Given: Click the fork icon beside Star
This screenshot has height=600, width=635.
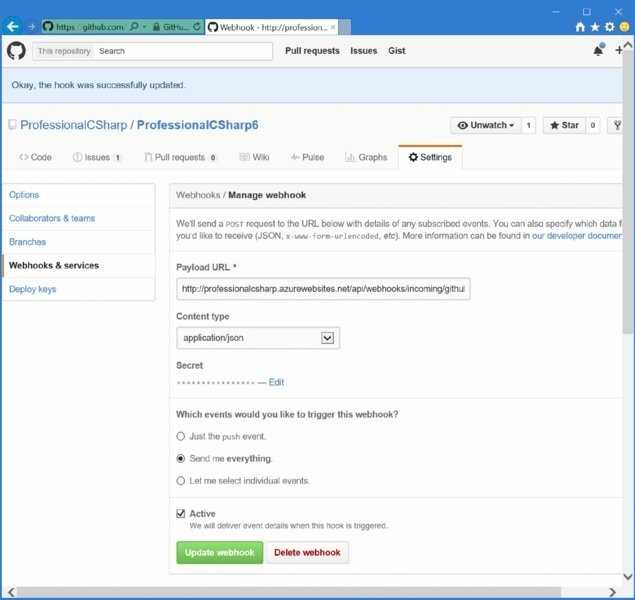Looking at the screenshot, I should (617, 125).
